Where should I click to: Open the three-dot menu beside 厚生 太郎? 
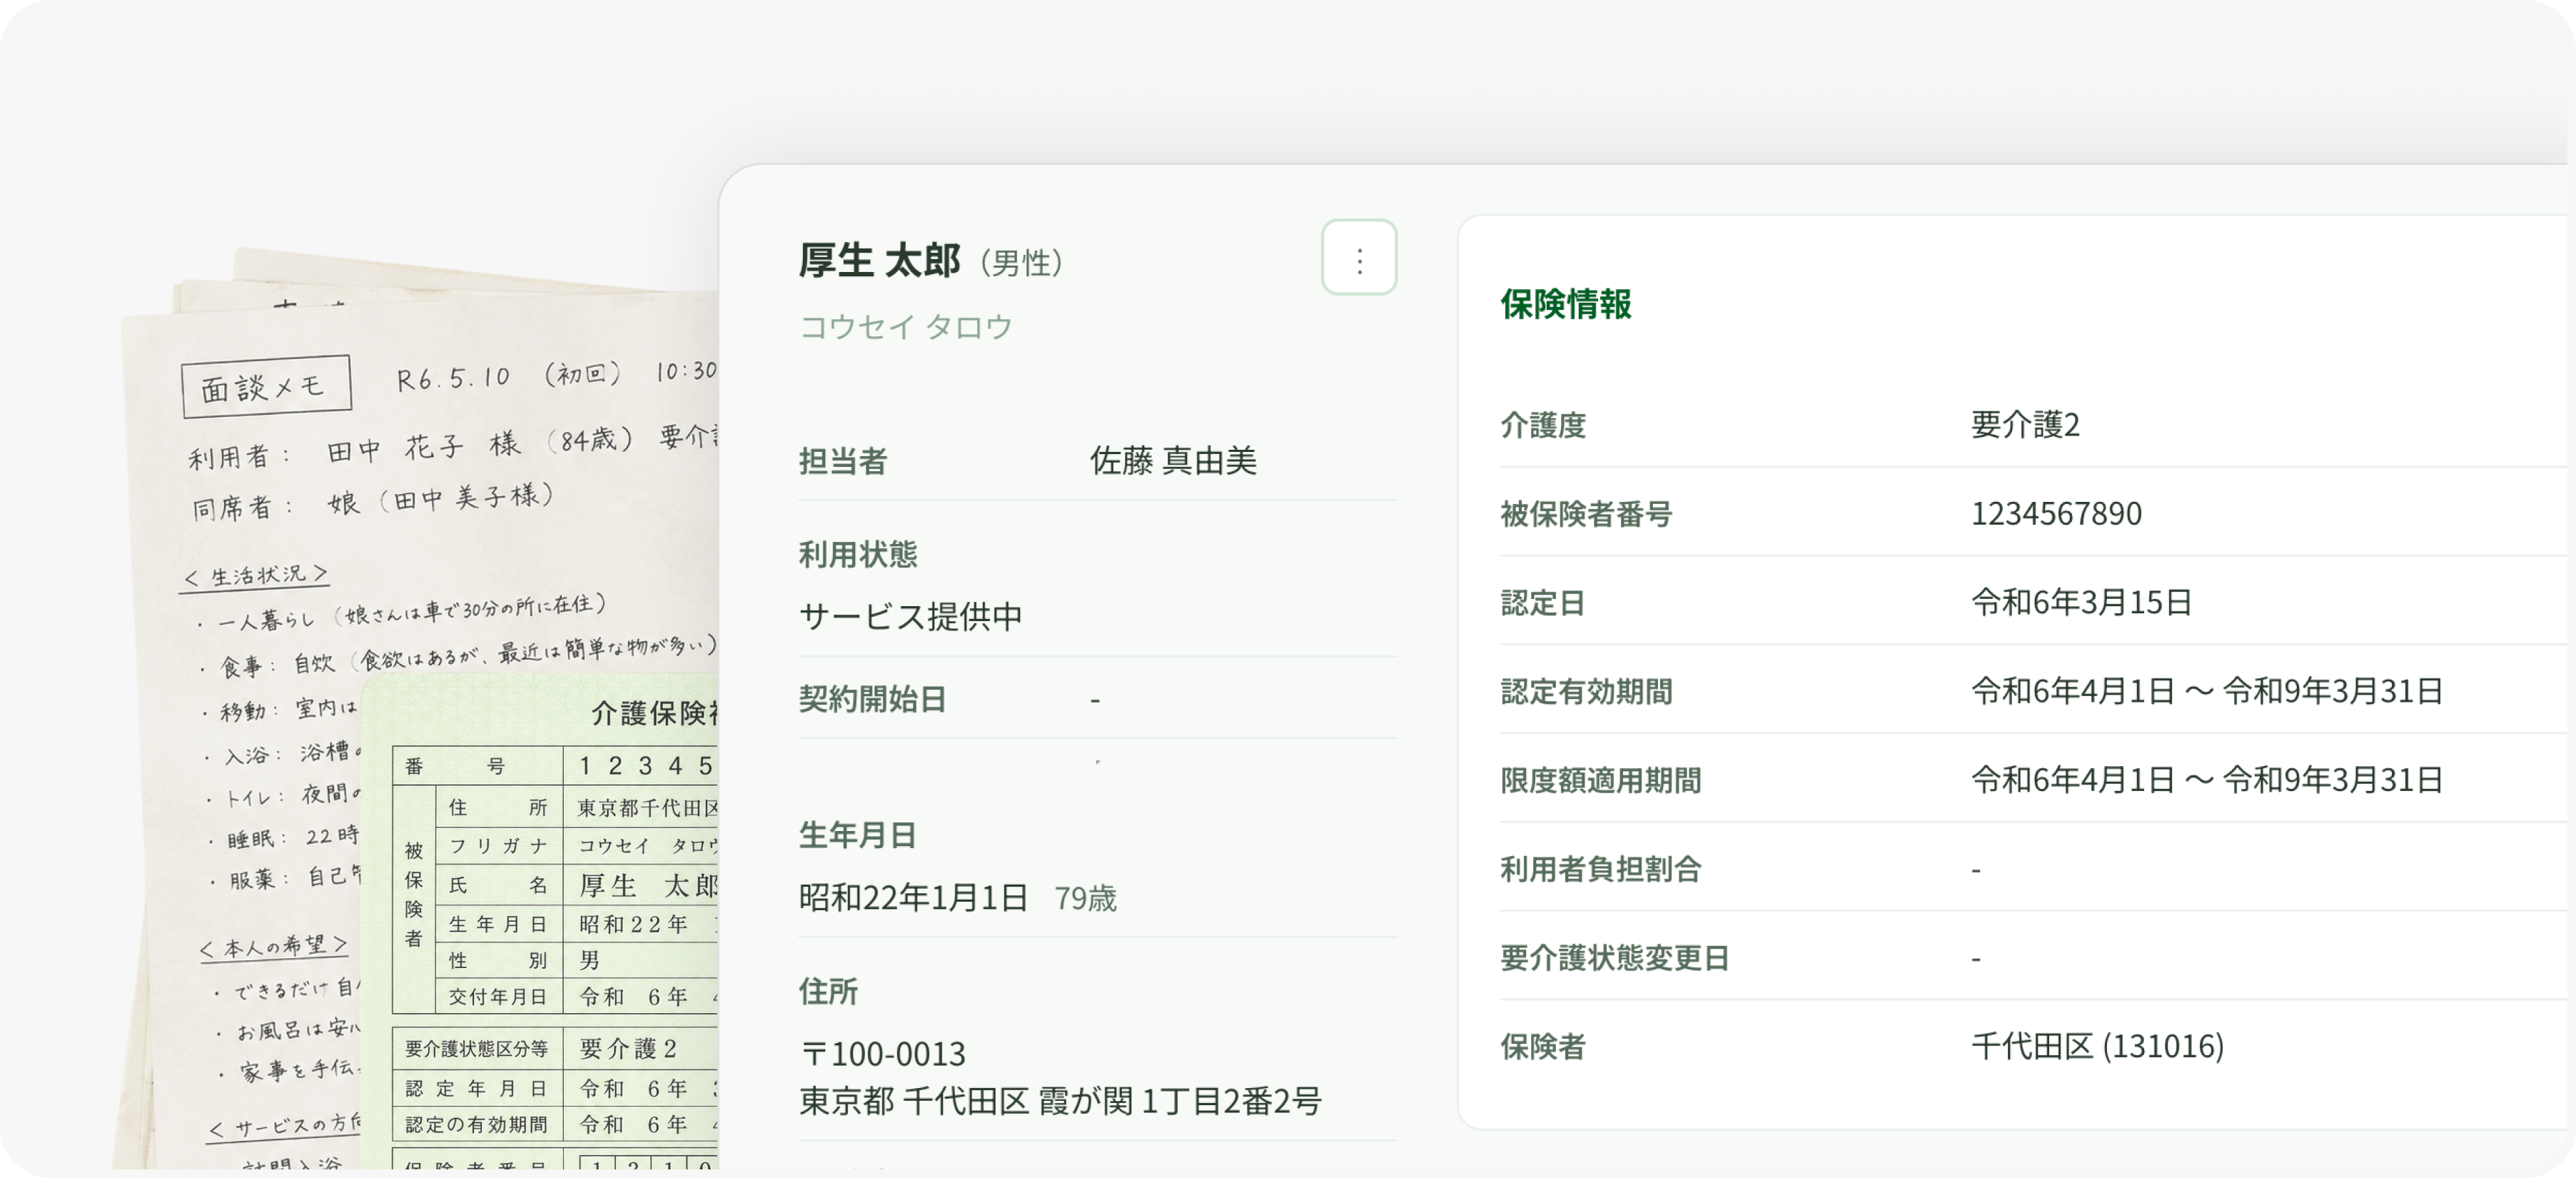click(x=1358, y=258)
